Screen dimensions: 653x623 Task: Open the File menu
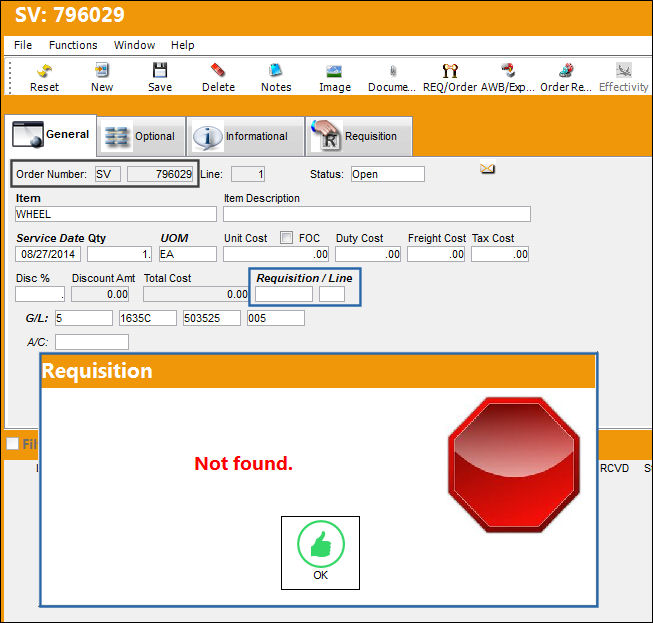[23, 45]
